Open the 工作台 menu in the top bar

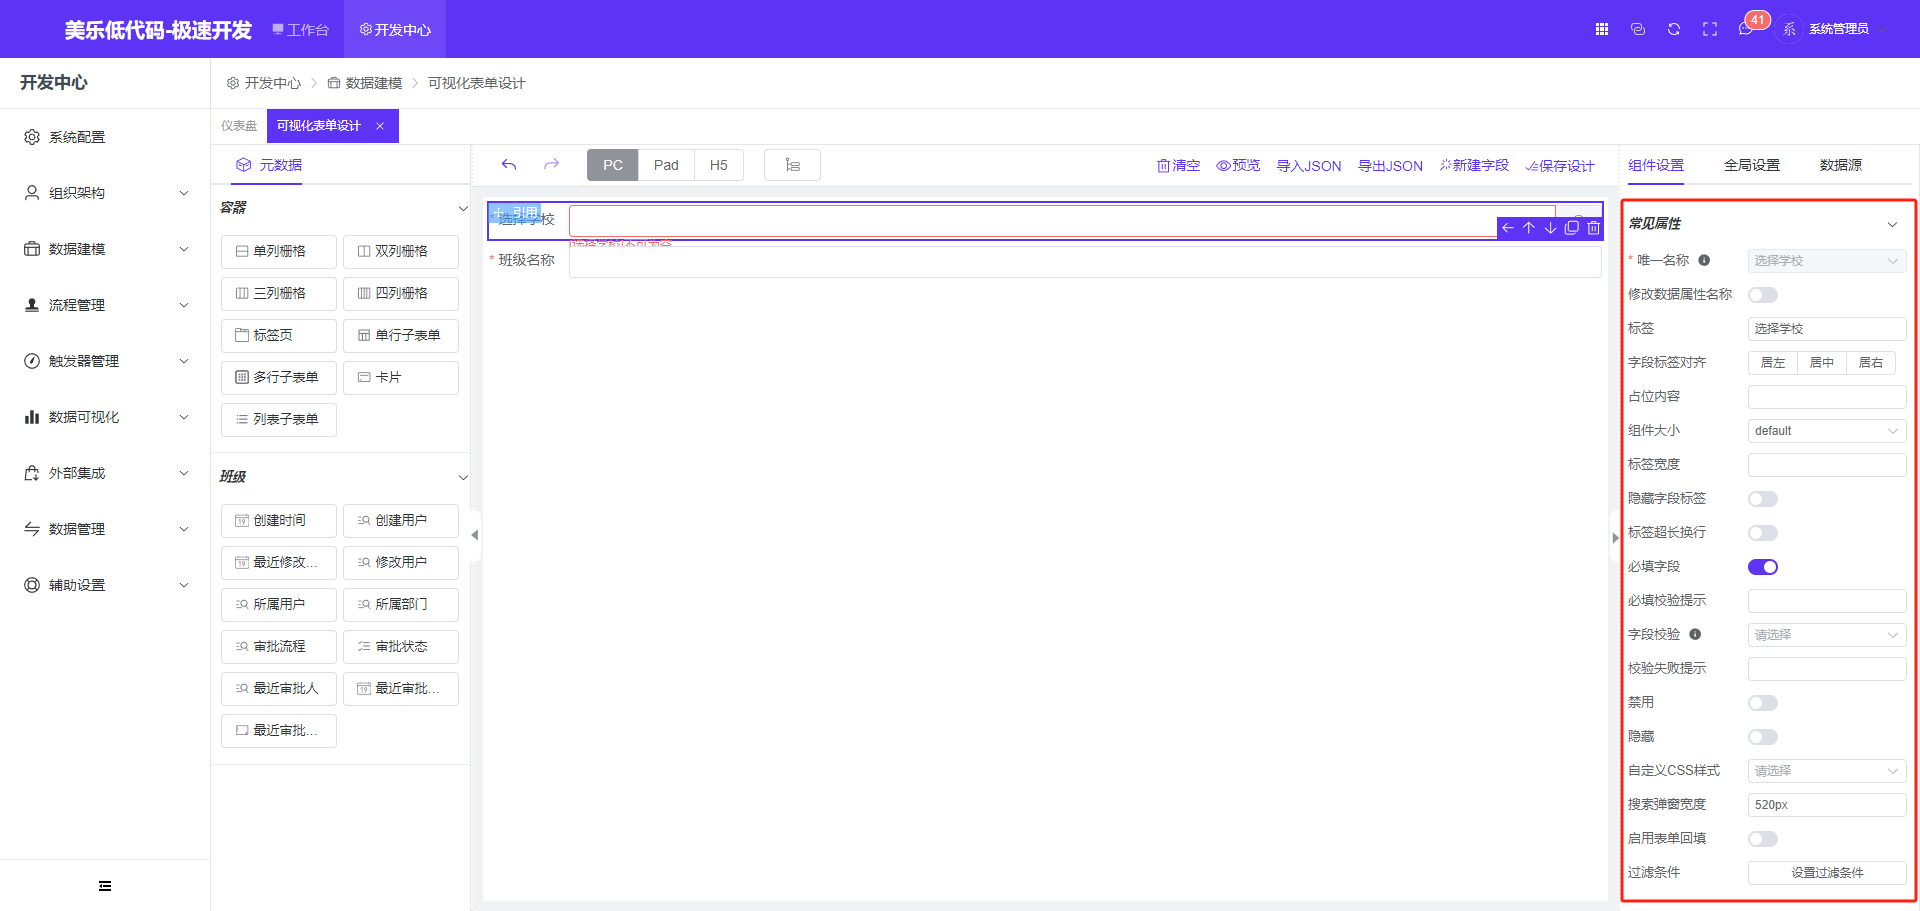[300, 29]
